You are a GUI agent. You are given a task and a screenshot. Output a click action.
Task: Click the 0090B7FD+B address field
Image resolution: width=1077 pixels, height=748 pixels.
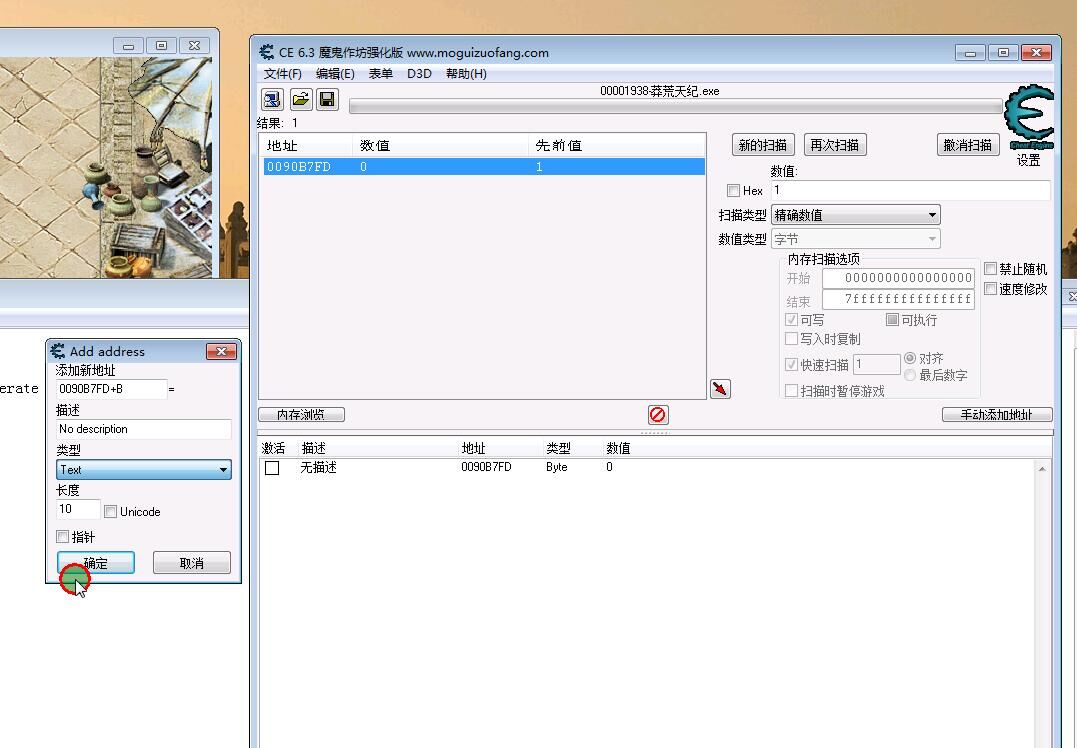point(111,389)
